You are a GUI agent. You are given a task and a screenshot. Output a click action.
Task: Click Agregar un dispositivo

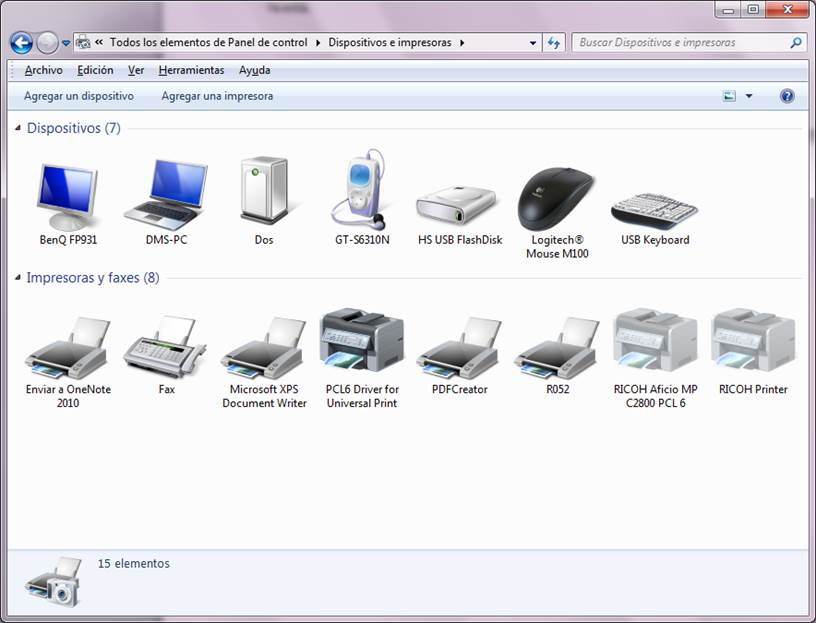pos(79,96)
